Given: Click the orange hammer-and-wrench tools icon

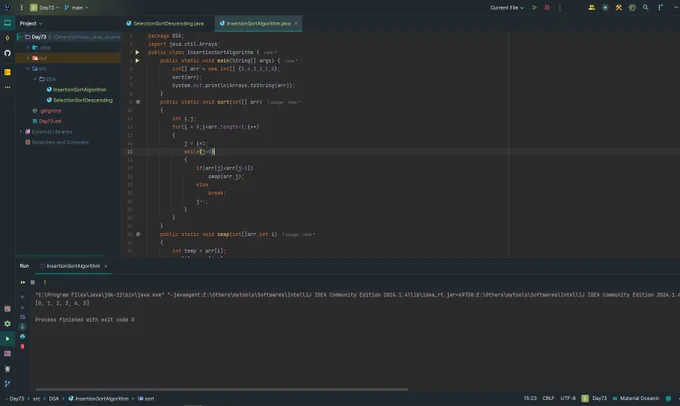Looking at the screenshot, I should (619, 7).
